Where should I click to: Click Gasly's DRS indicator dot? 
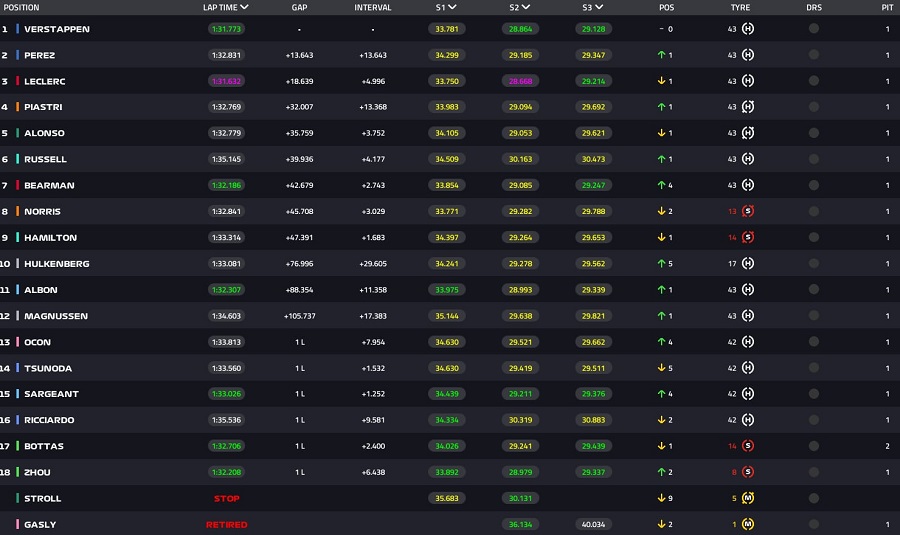click(x=813, y=524)
